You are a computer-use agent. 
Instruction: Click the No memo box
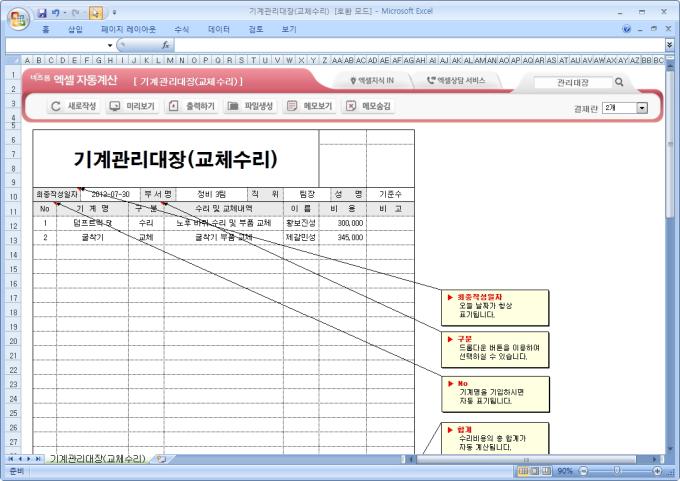click(x=495, y=394)
